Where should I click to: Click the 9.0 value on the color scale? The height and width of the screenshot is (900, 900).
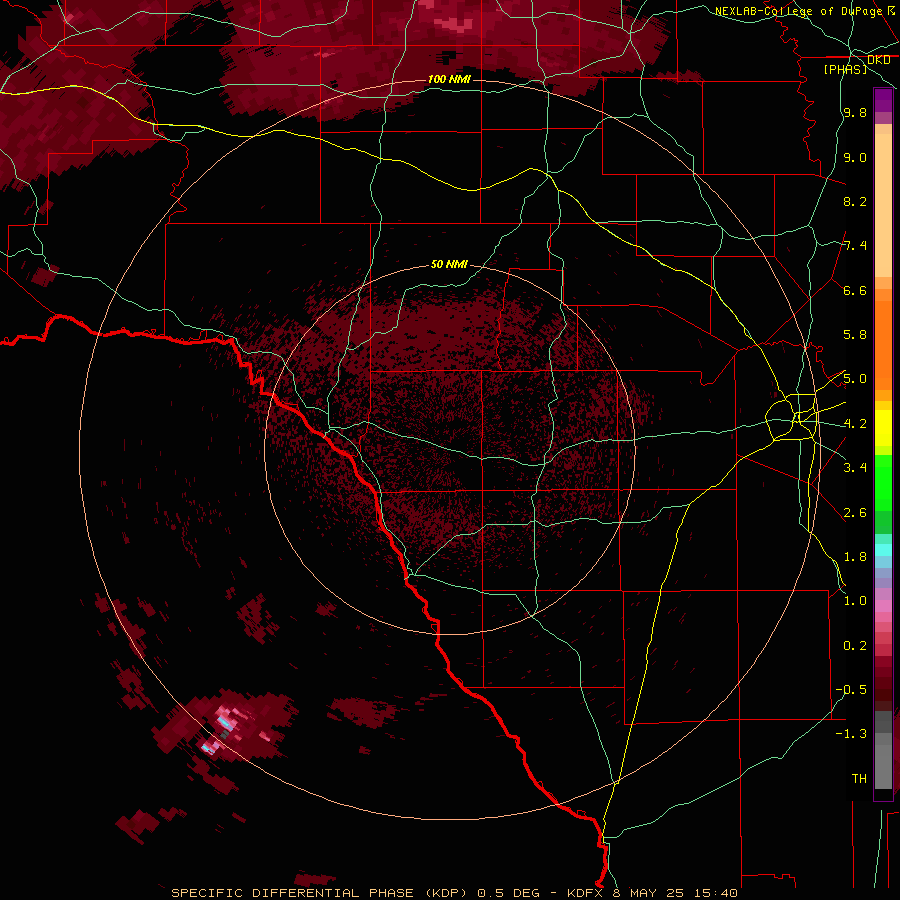click(x=855, y=157)
